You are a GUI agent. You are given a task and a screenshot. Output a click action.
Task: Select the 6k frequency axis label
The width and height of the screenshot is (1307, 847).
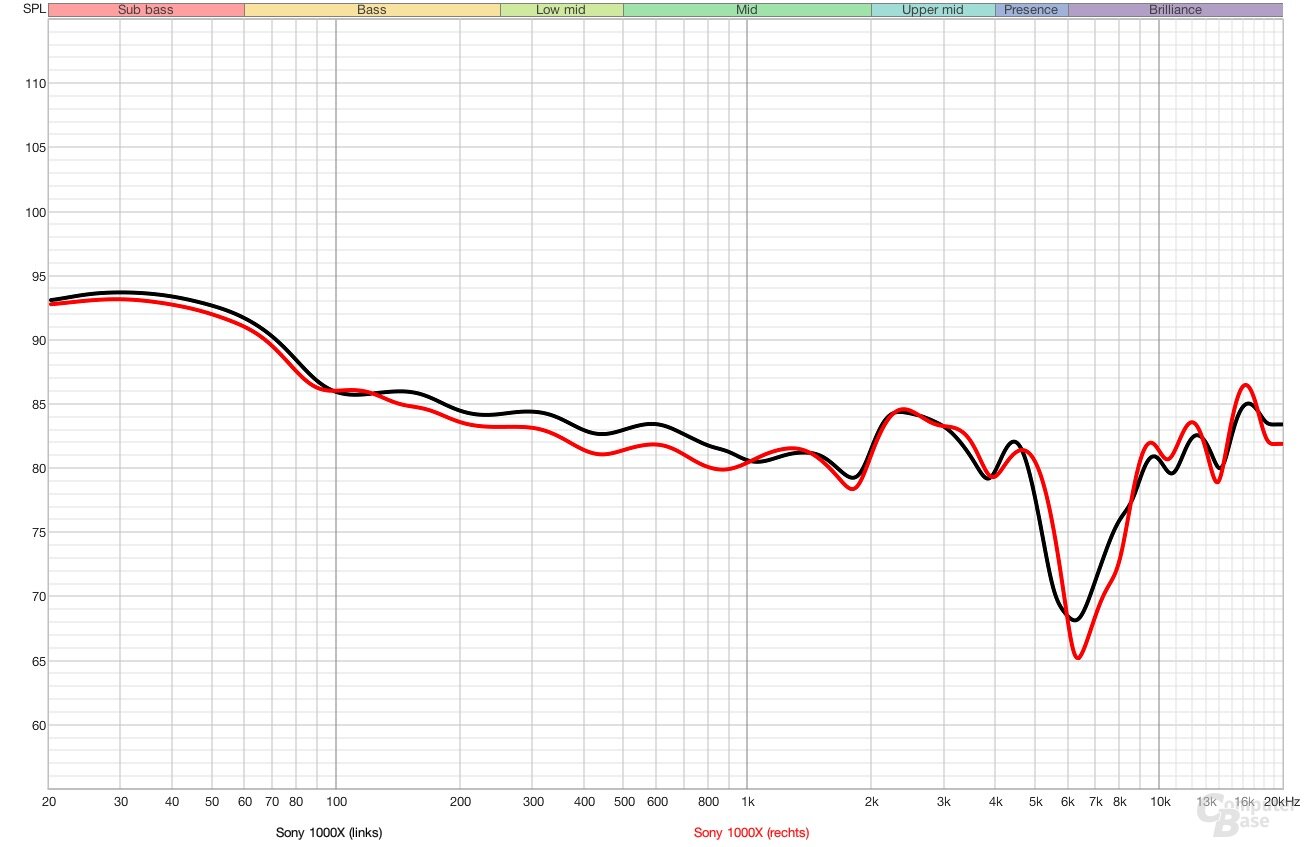tap(1067, 802)
